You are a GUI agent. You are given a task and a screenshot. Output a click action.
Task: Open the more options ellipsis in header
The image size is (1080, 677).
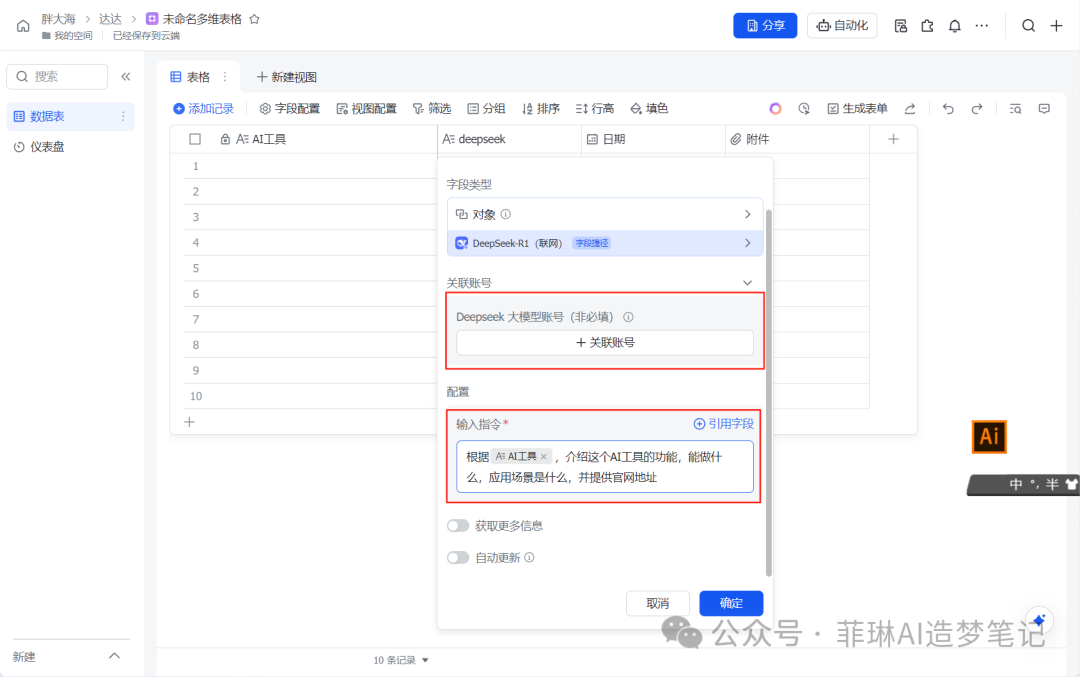pos(982,26)
